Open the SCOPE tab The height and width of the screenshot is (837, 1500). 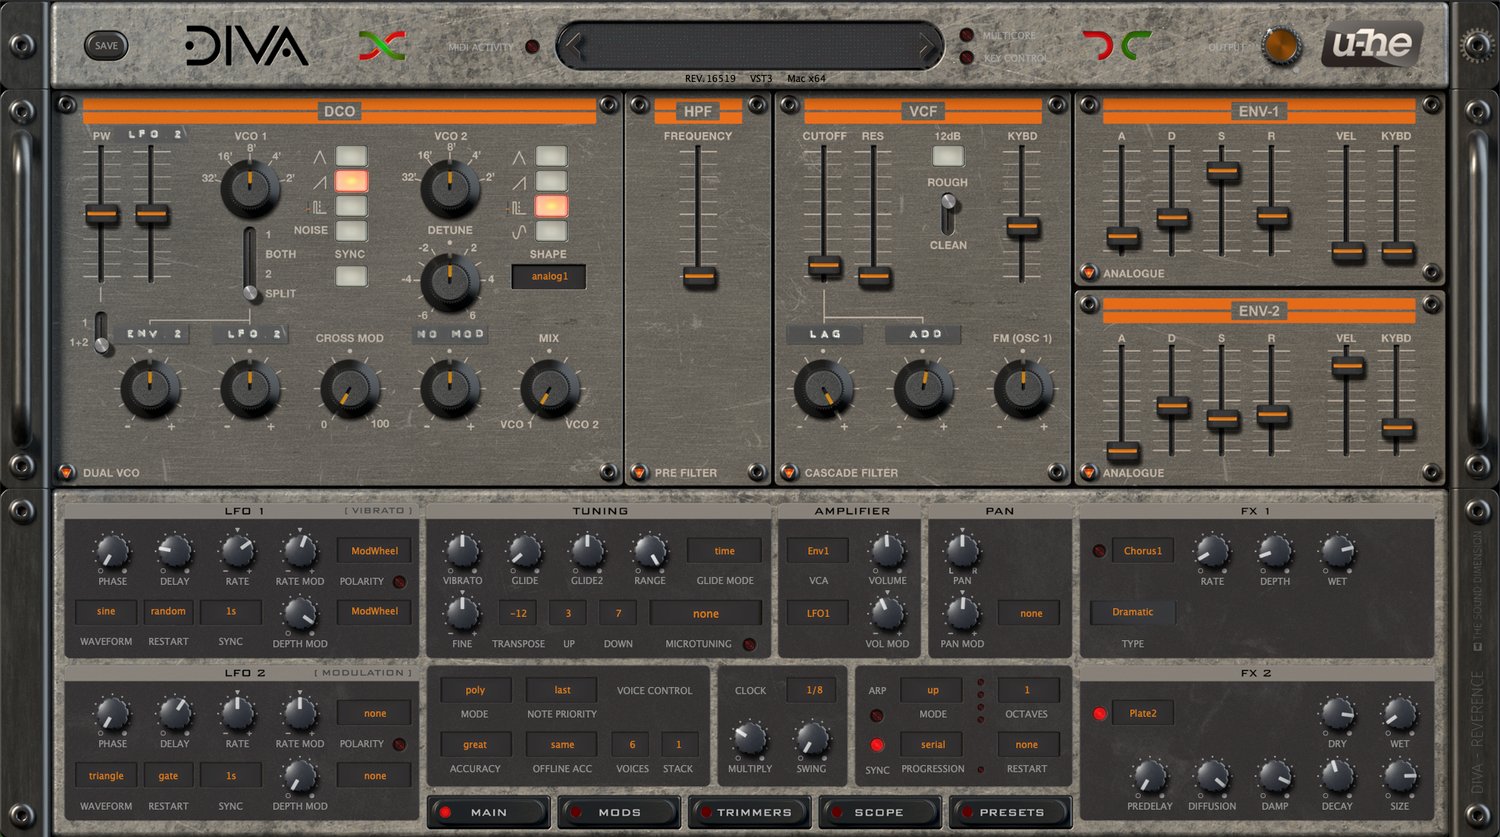point(879,812)
